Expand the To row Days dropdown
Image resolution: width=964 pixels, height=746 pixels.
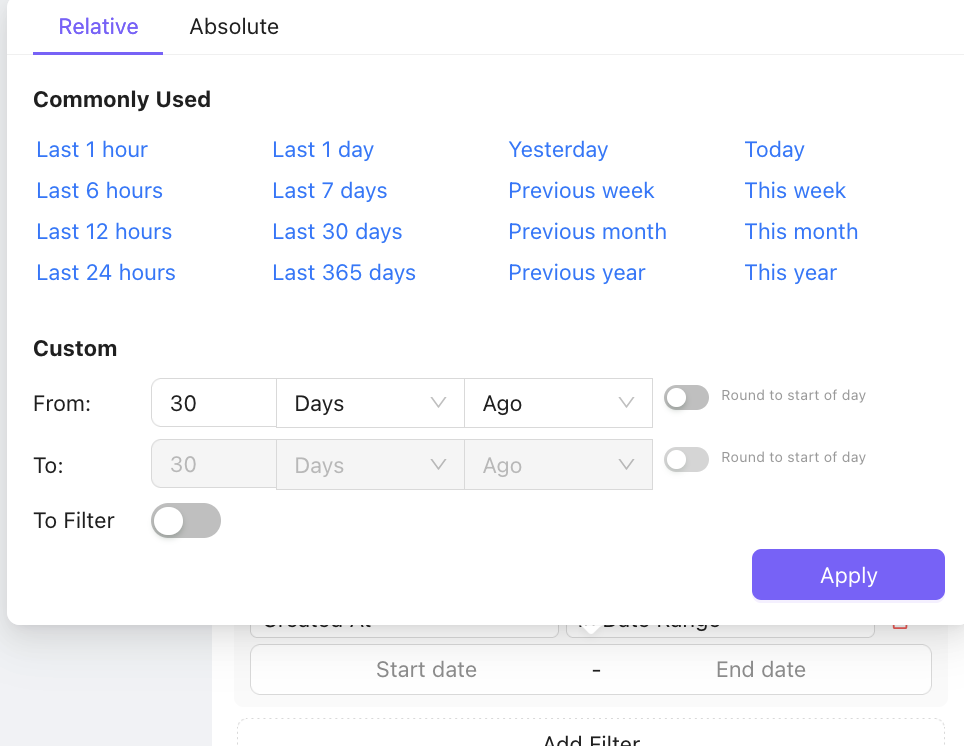pyautogui.click(x=370, y=464)
